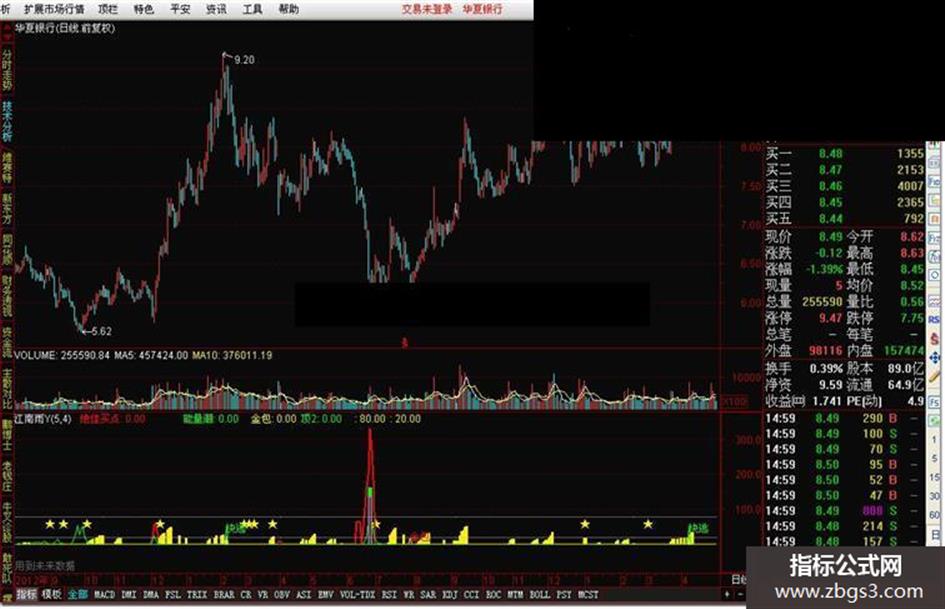Select the 15-minute period button
The width and height of the screenshot is (945, 609).
coord(934,477)
